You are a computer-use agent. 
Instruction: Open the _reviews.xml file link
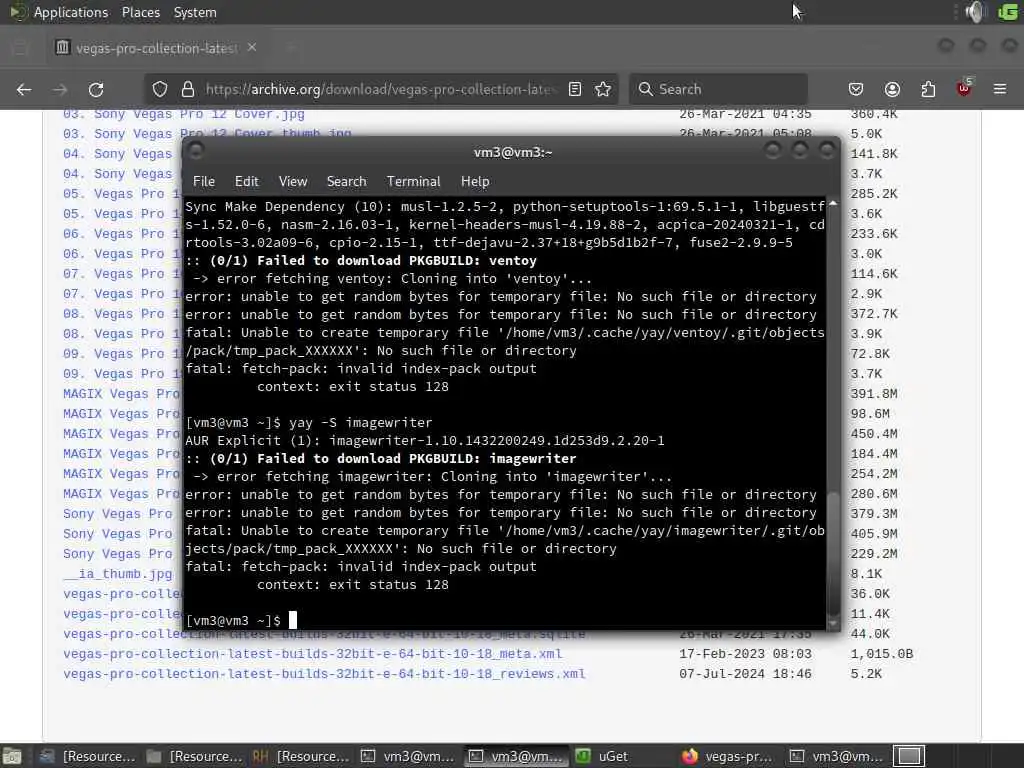tap(324, 674)
